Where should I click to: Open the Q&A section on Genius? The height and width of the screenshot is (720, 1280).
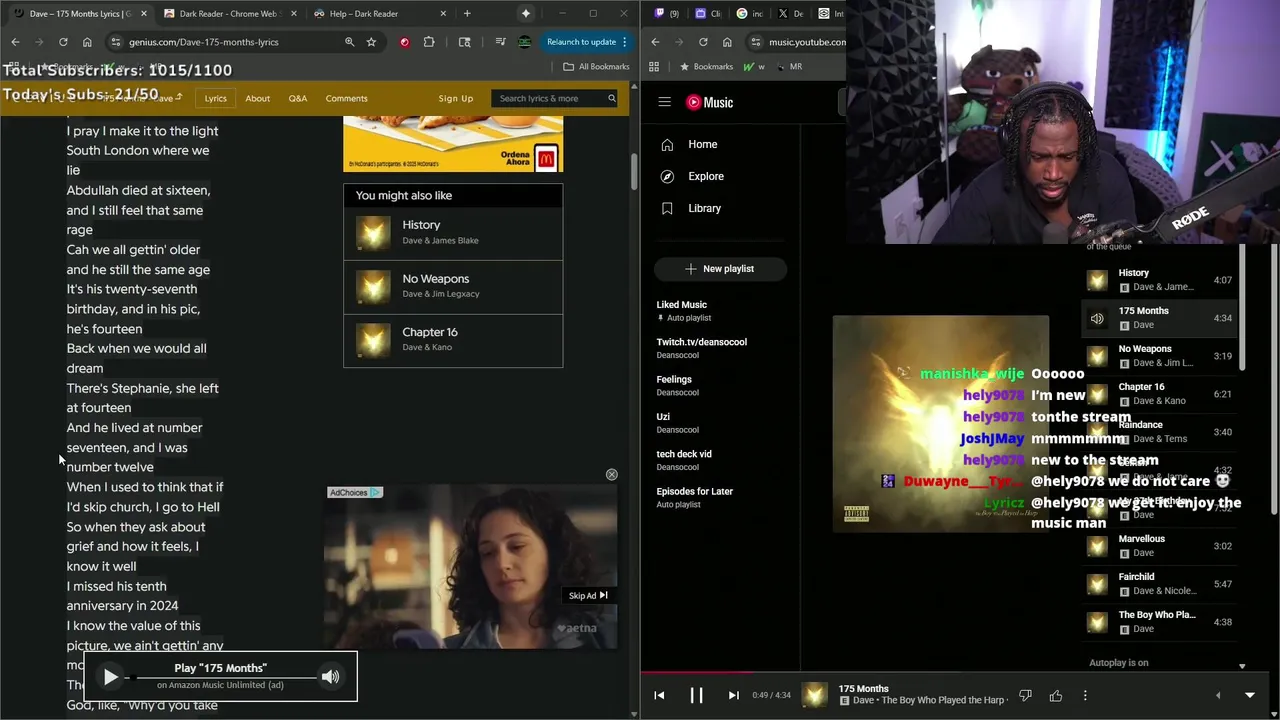pos(298,98)
